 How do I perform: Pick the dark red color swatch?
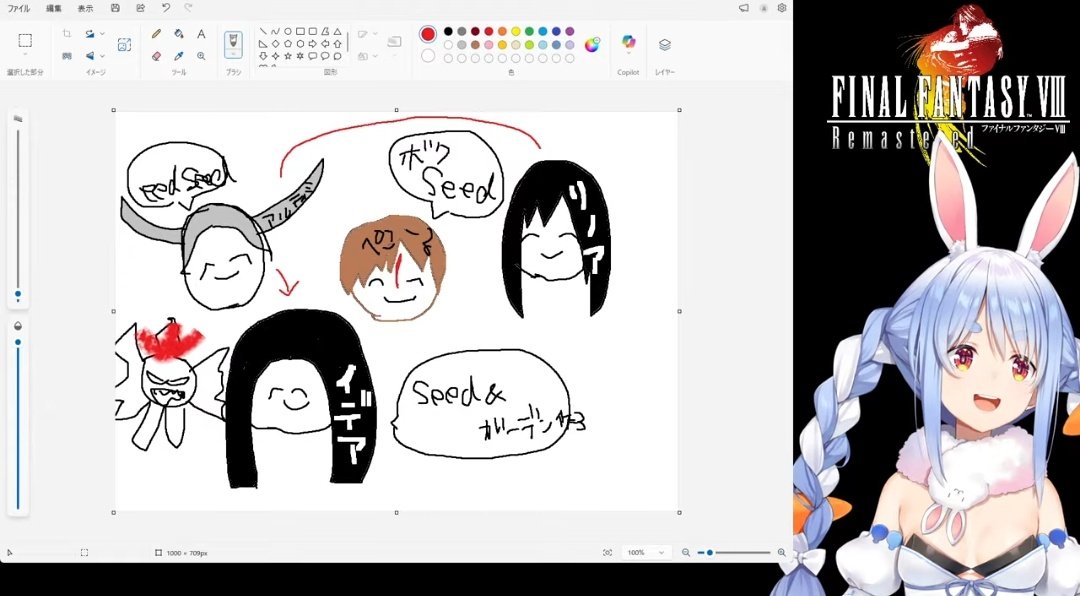(x=475, y=31)
